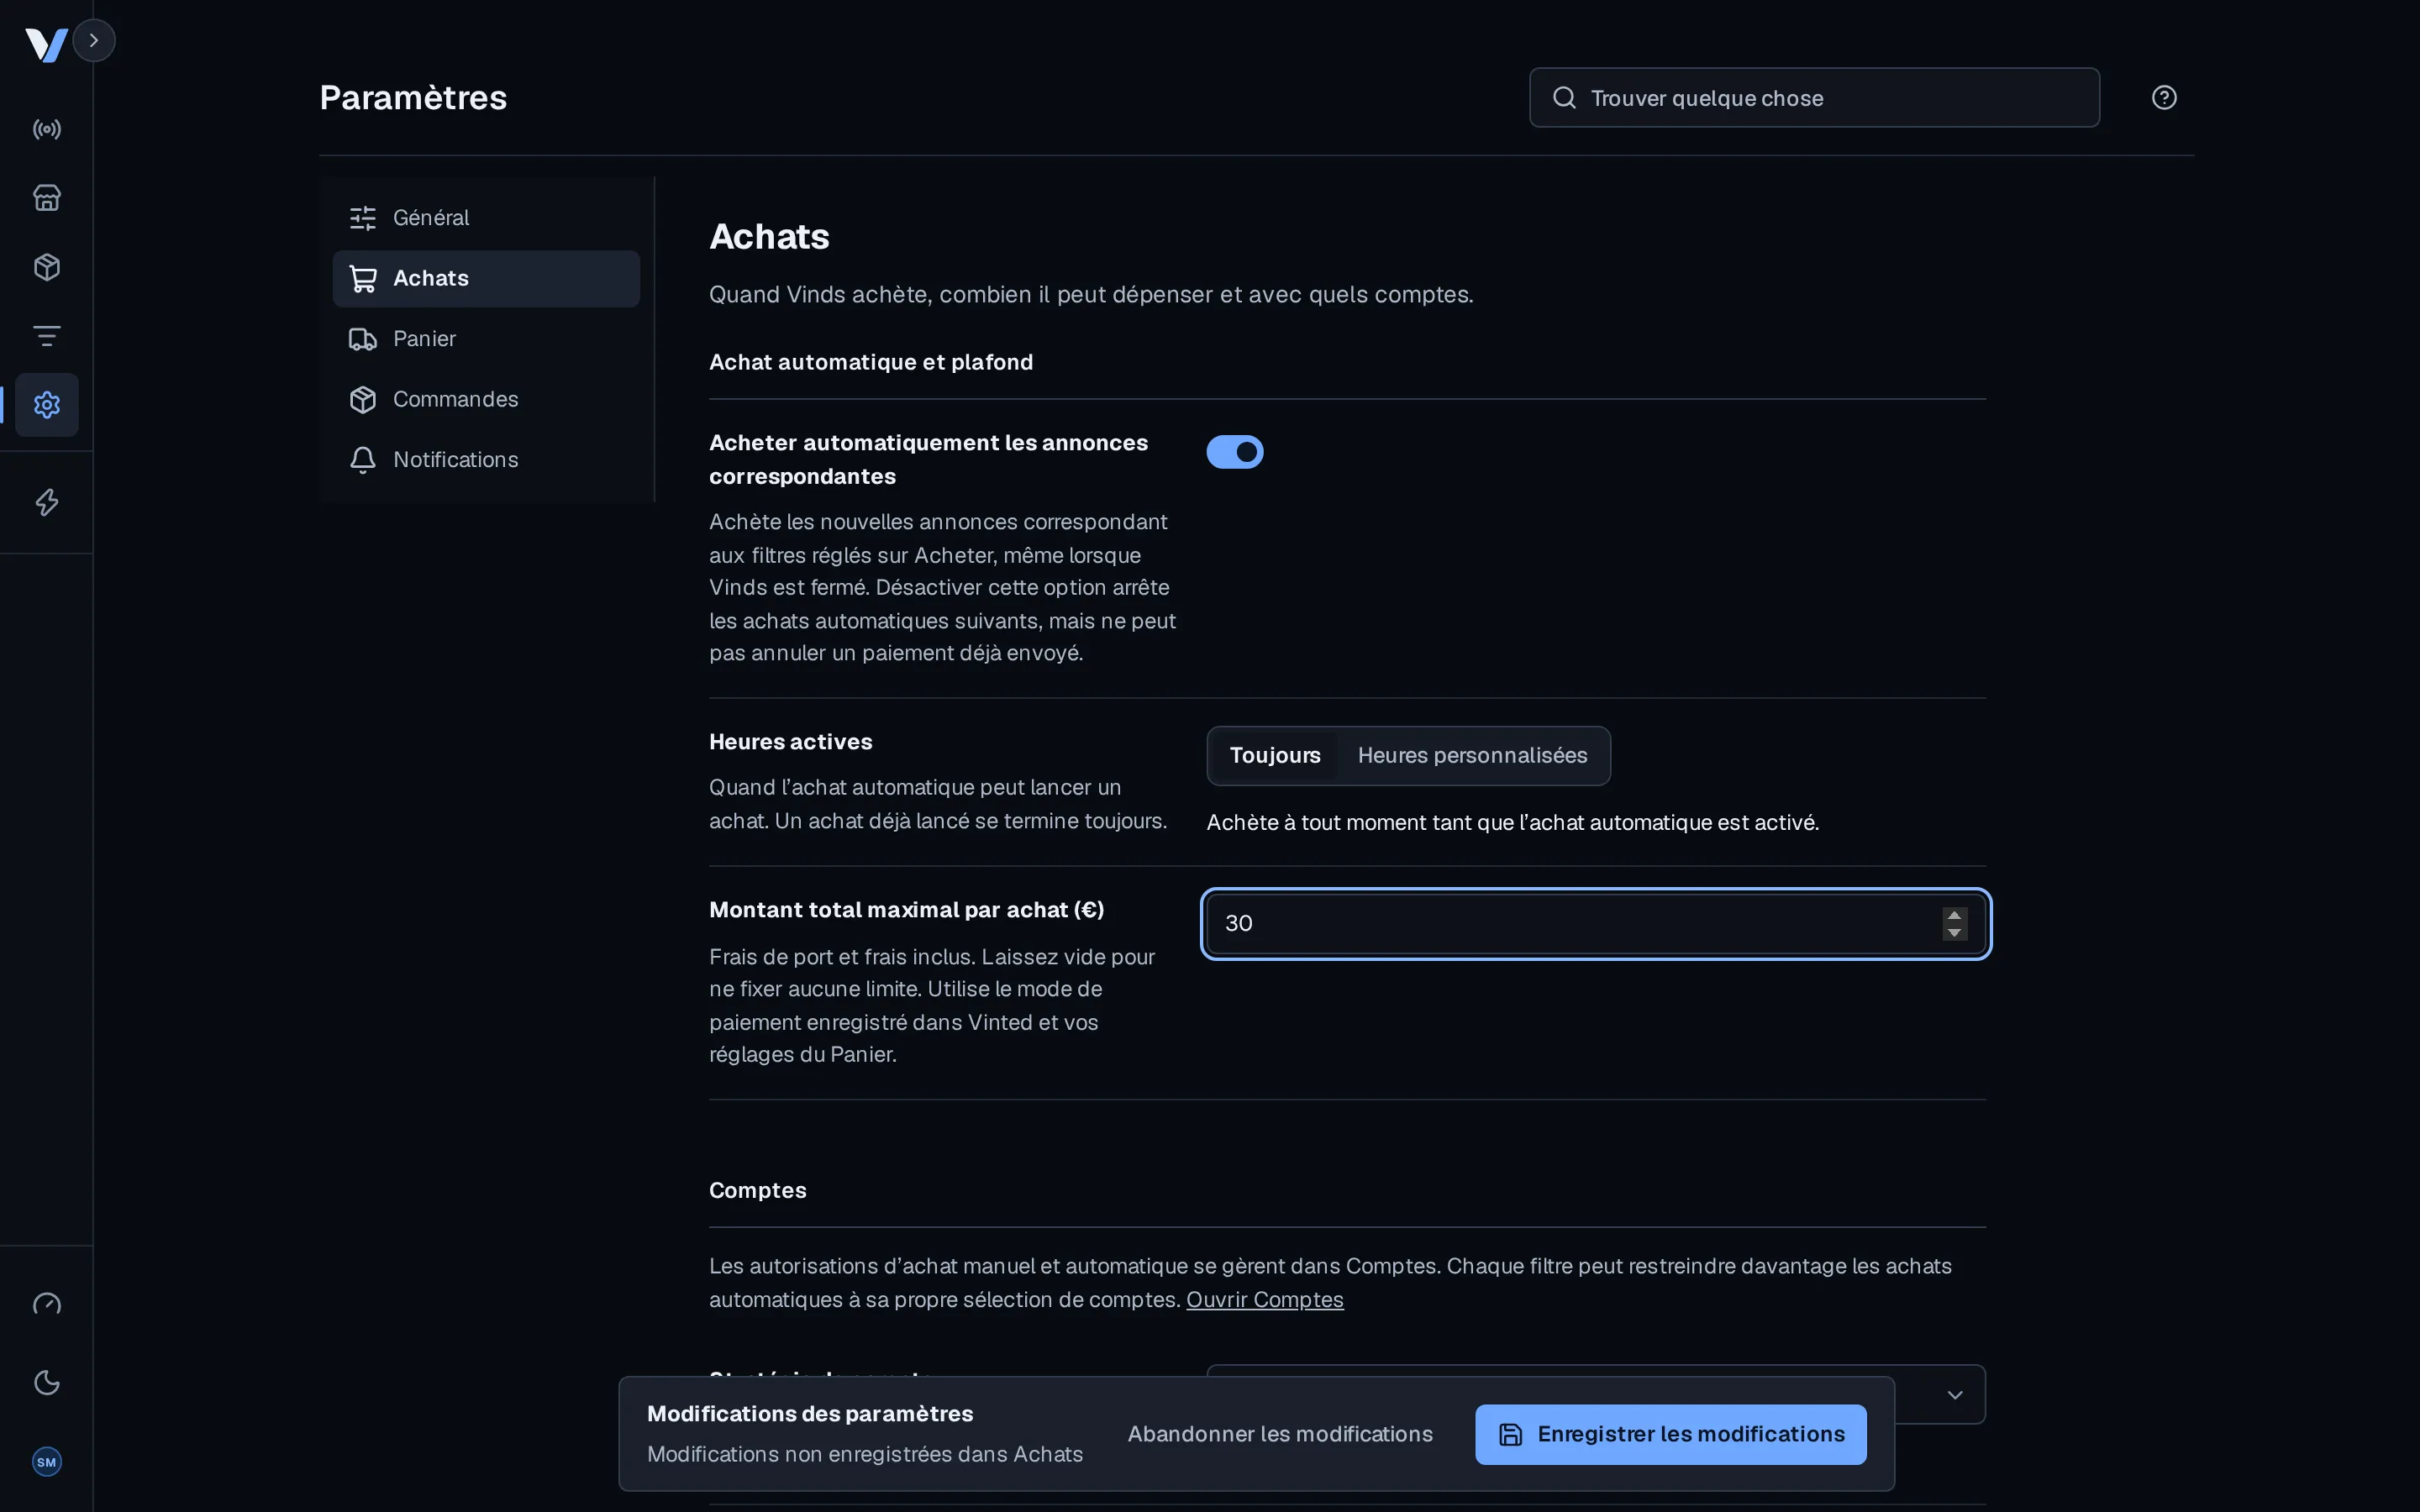2420x1512 pixels.
Task: Click the Comptes section heading
Action: tap(758, 1191)
